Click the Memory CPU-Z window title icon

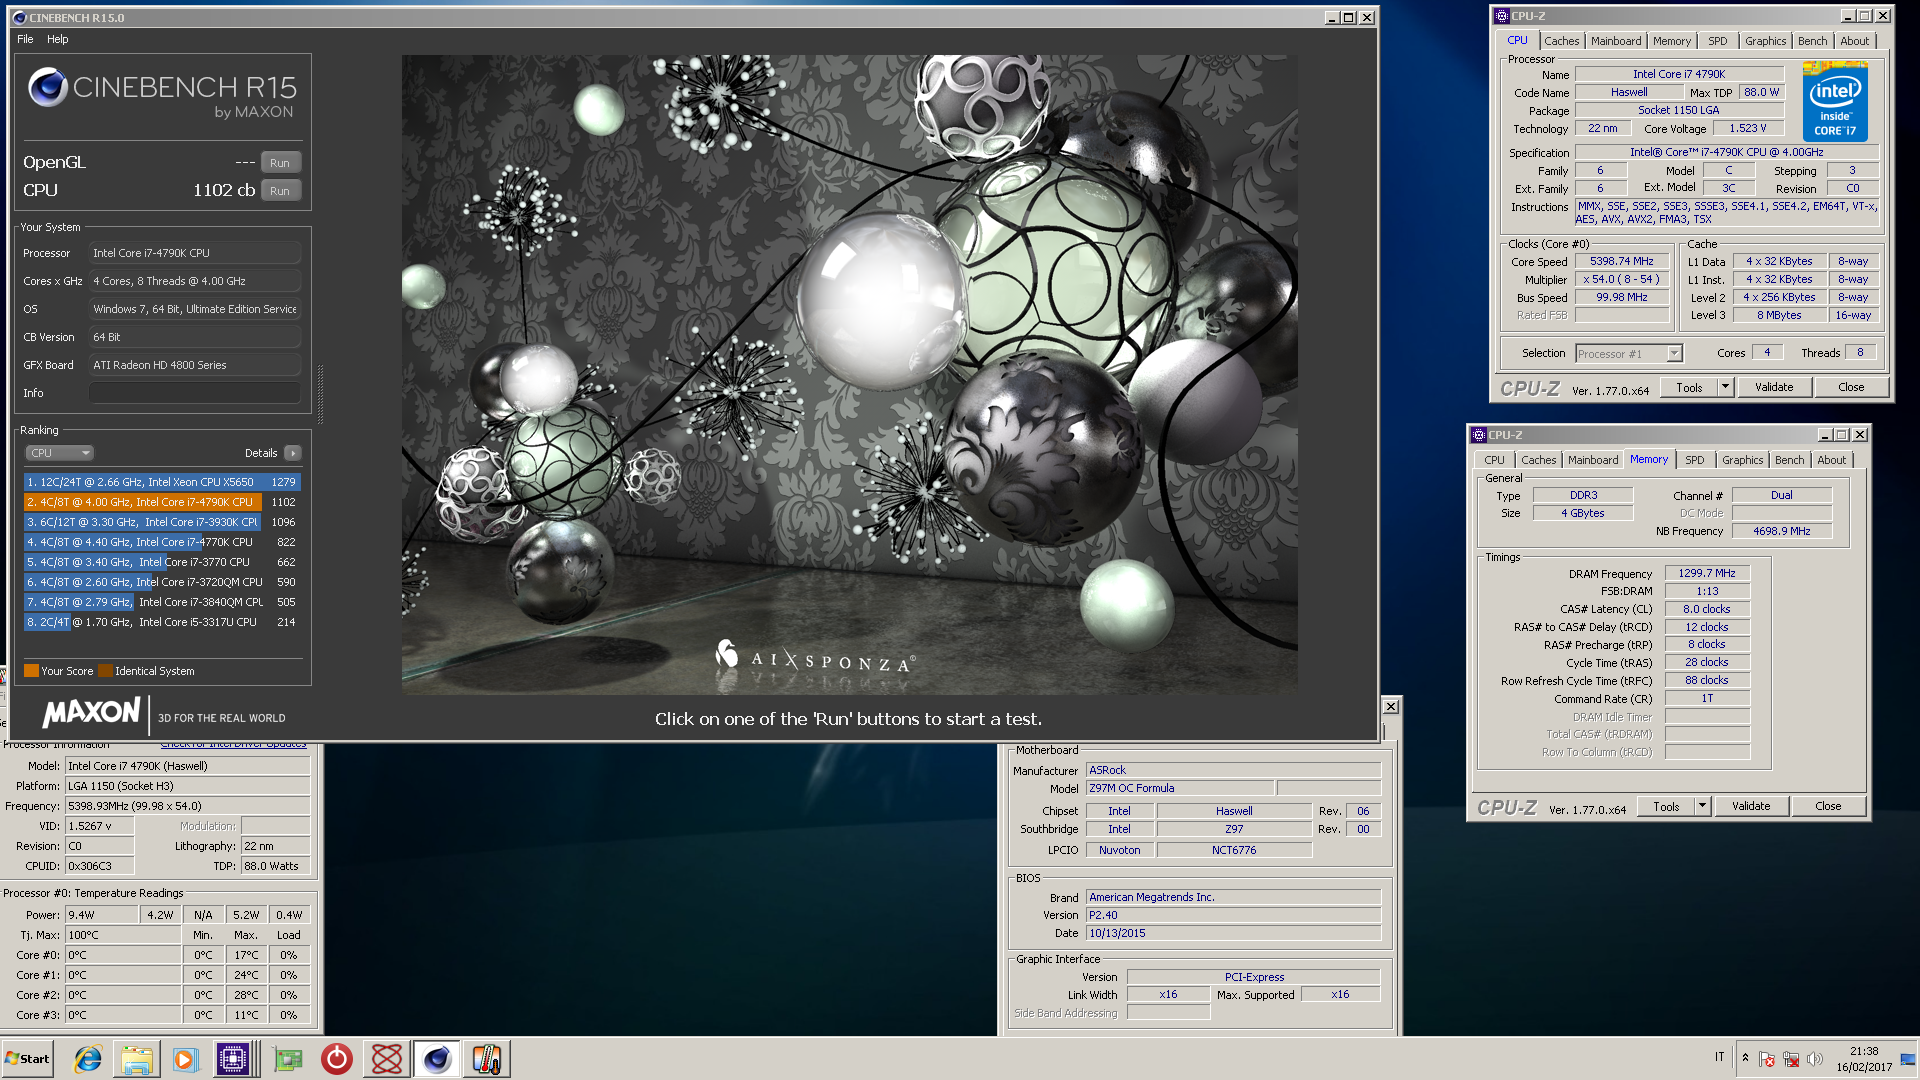point(1478,435)
